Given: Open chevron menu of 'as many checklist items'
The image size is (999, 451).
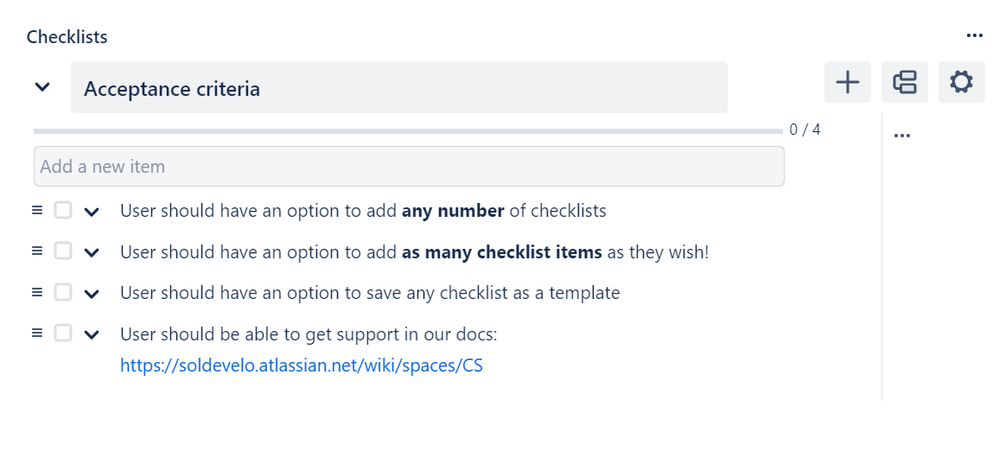Looking at the screenshot, I should tap(92, 253).
